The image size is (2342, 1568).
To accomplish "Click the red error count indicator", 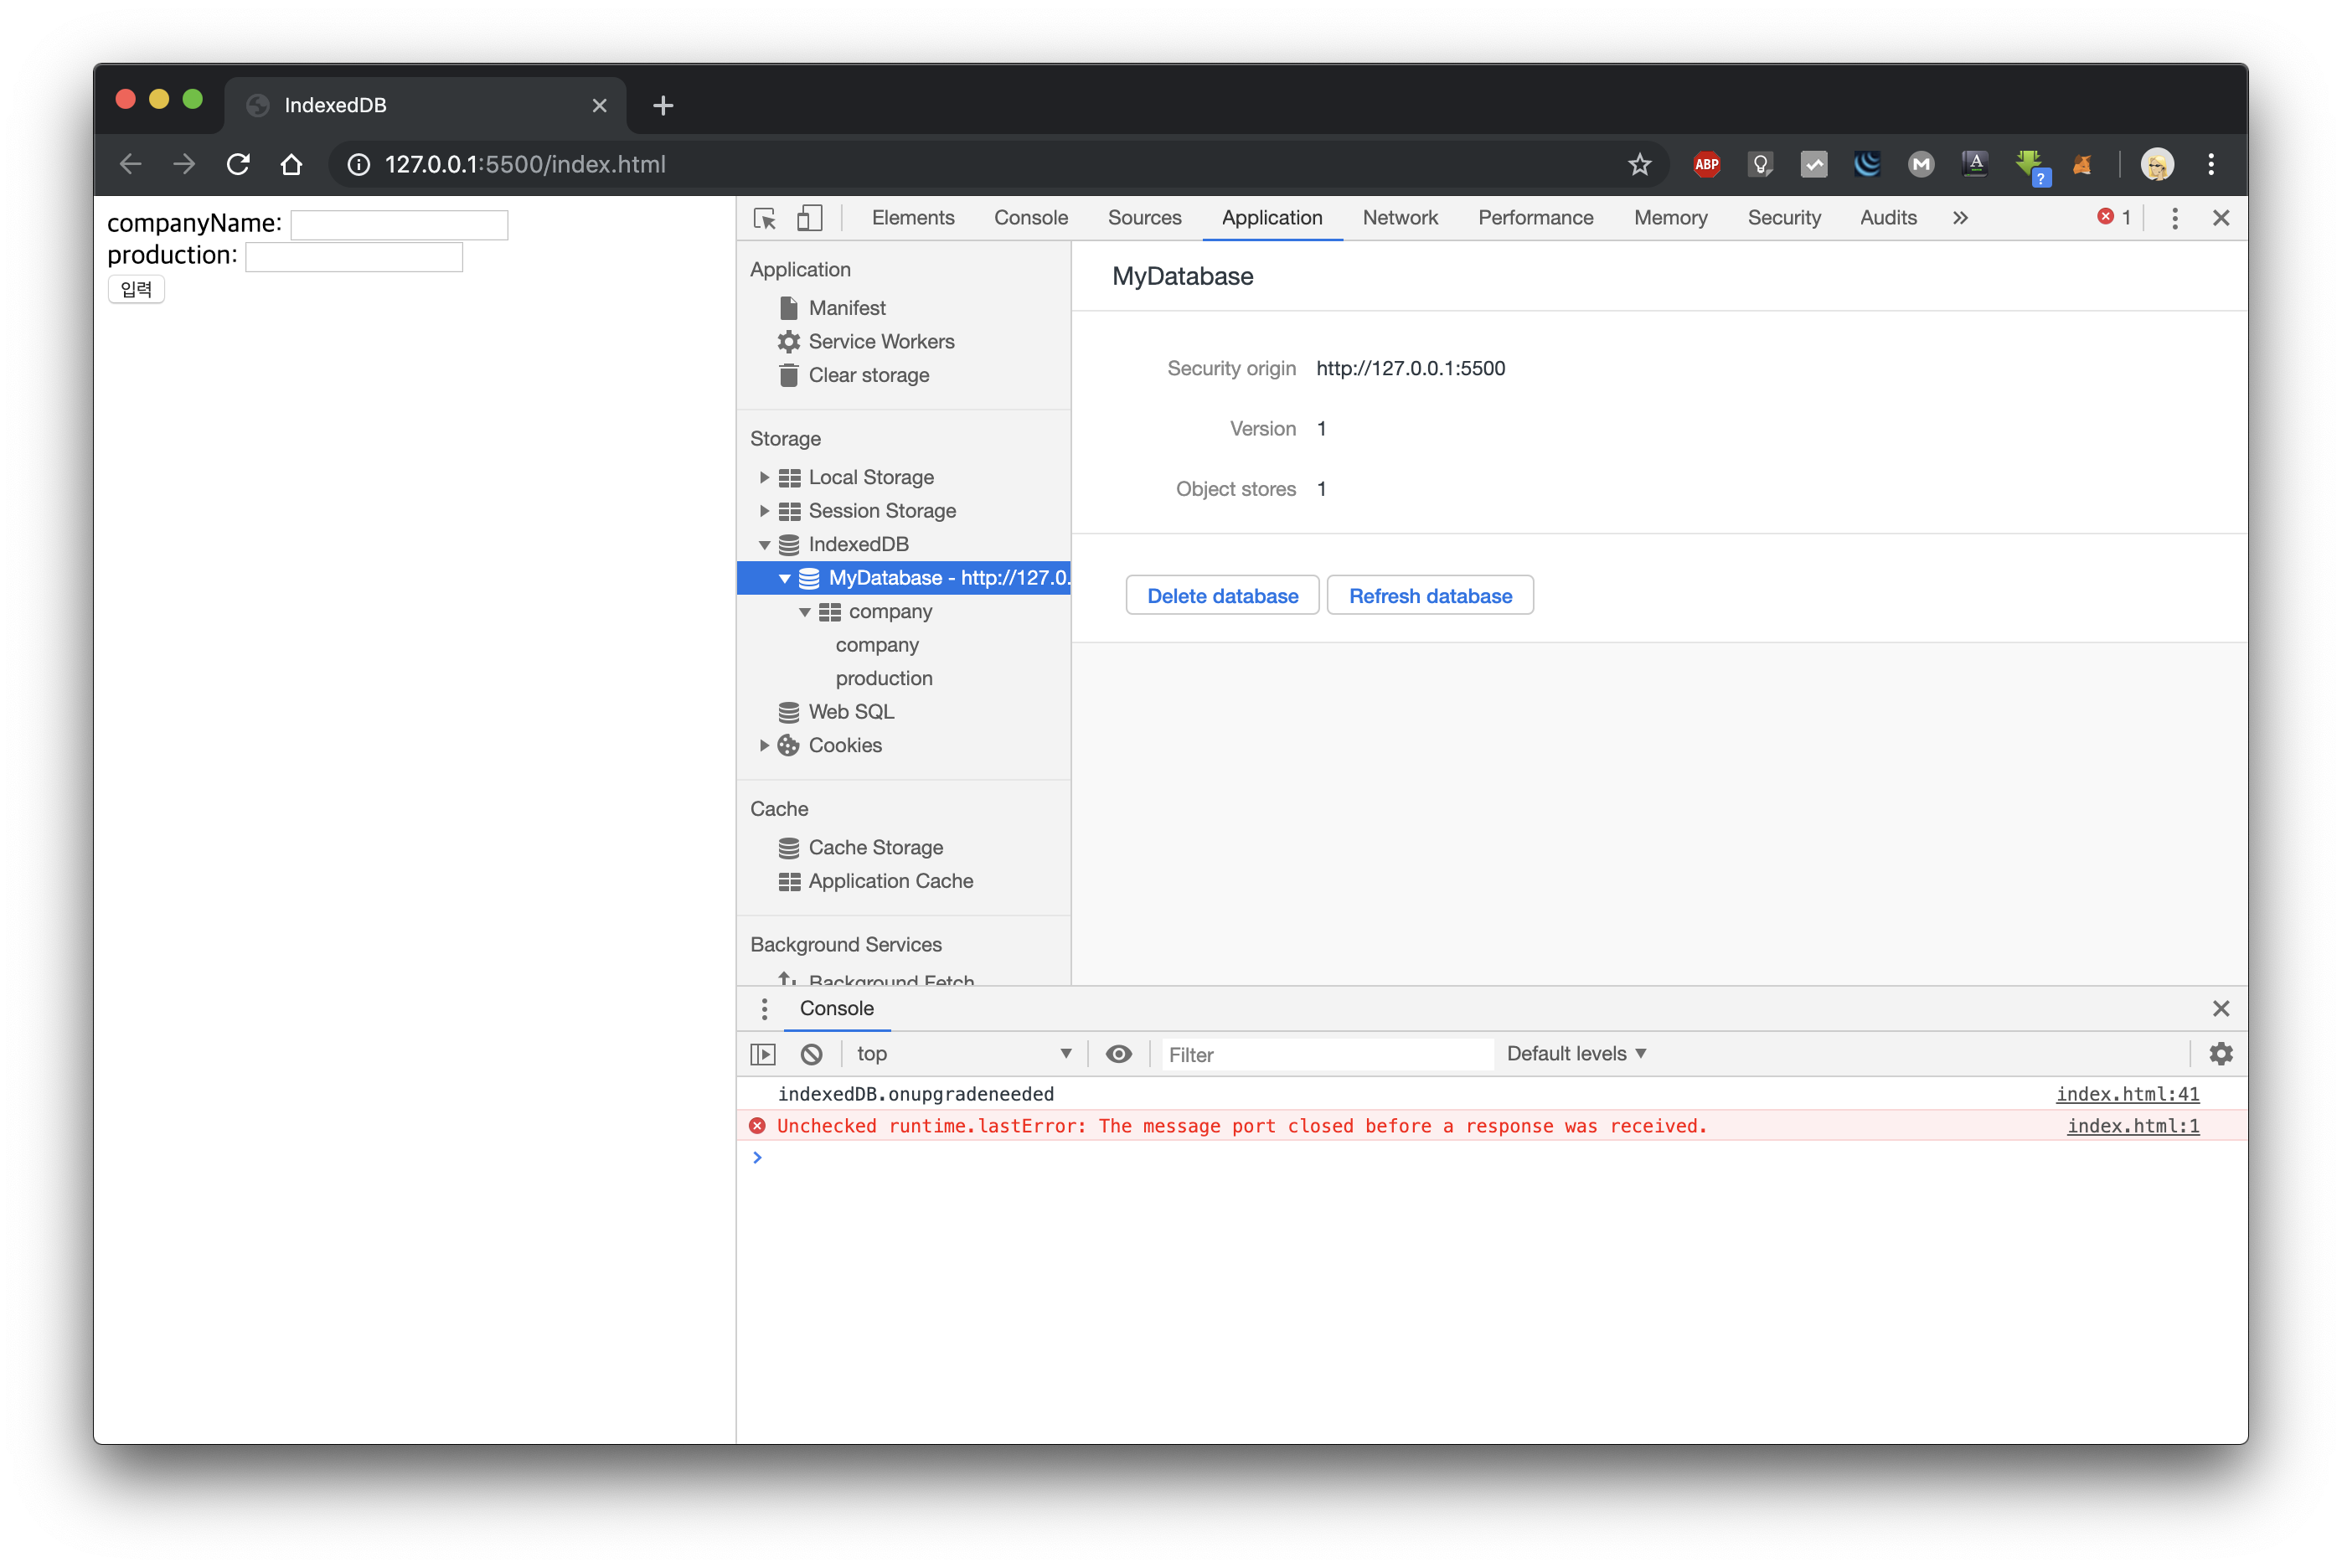I will click(x=2113, y=217).
